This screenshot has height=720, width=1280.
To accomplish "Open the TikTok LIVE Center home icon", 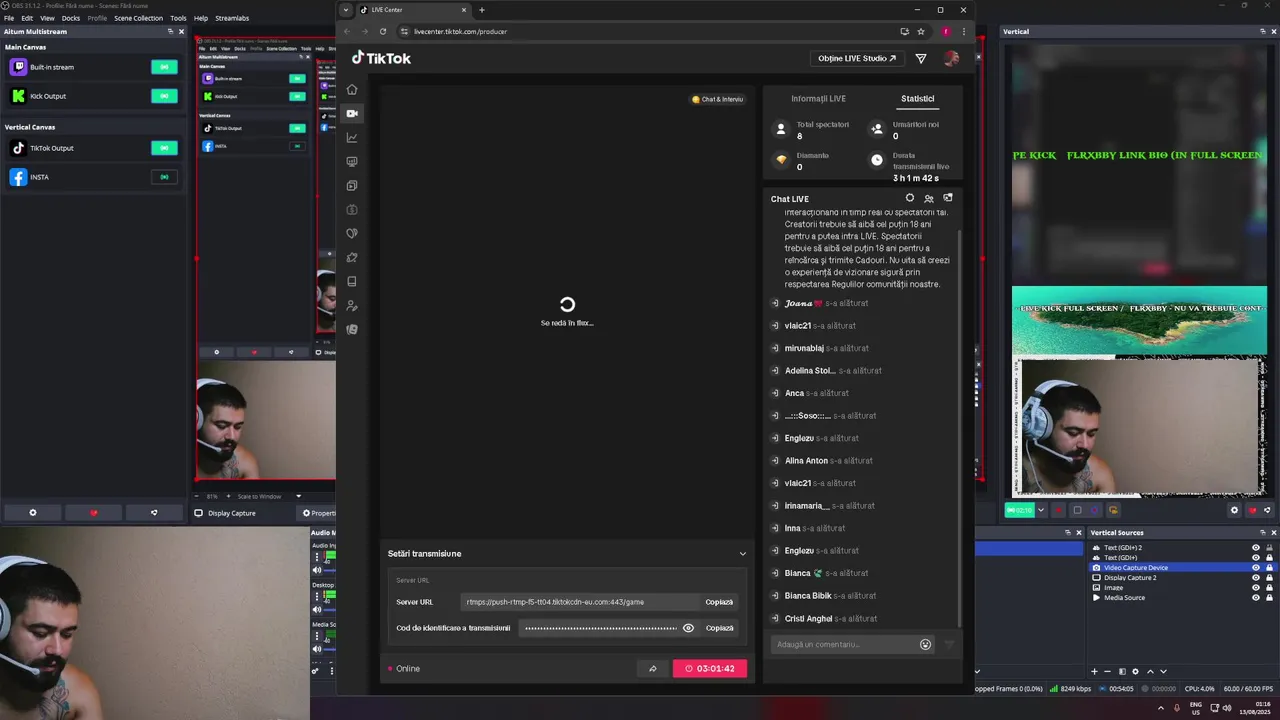I will click(x=352, y=90).
